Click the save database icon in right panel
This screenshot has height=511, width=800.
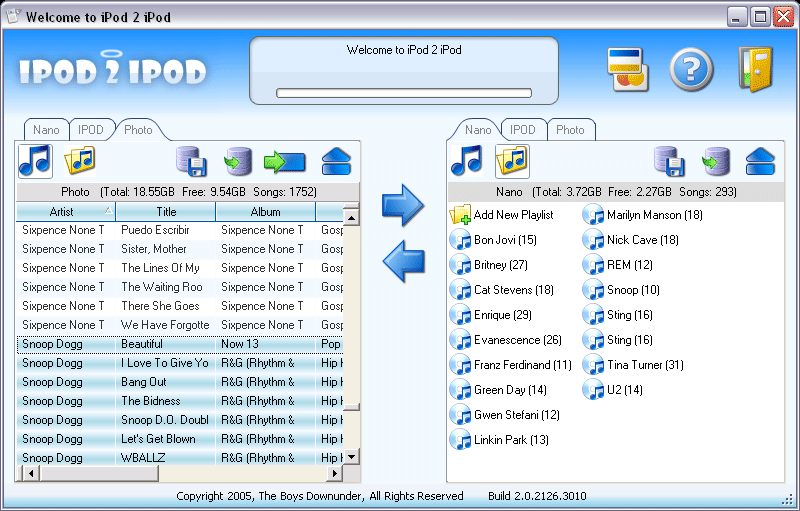(669, 161)
